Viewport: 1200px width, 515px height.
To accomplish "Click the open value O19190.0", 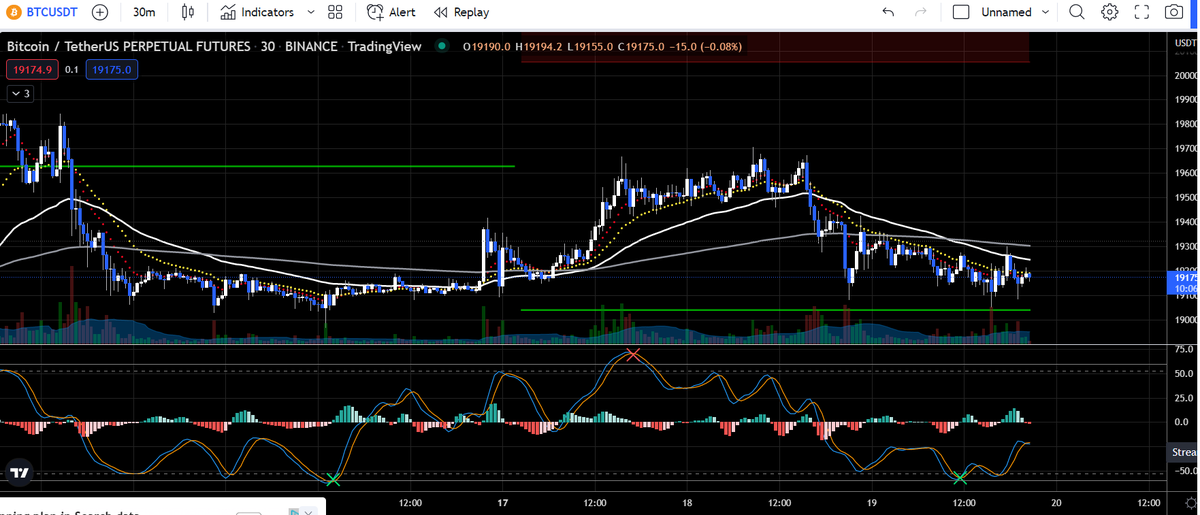I will tap(486, 45).
